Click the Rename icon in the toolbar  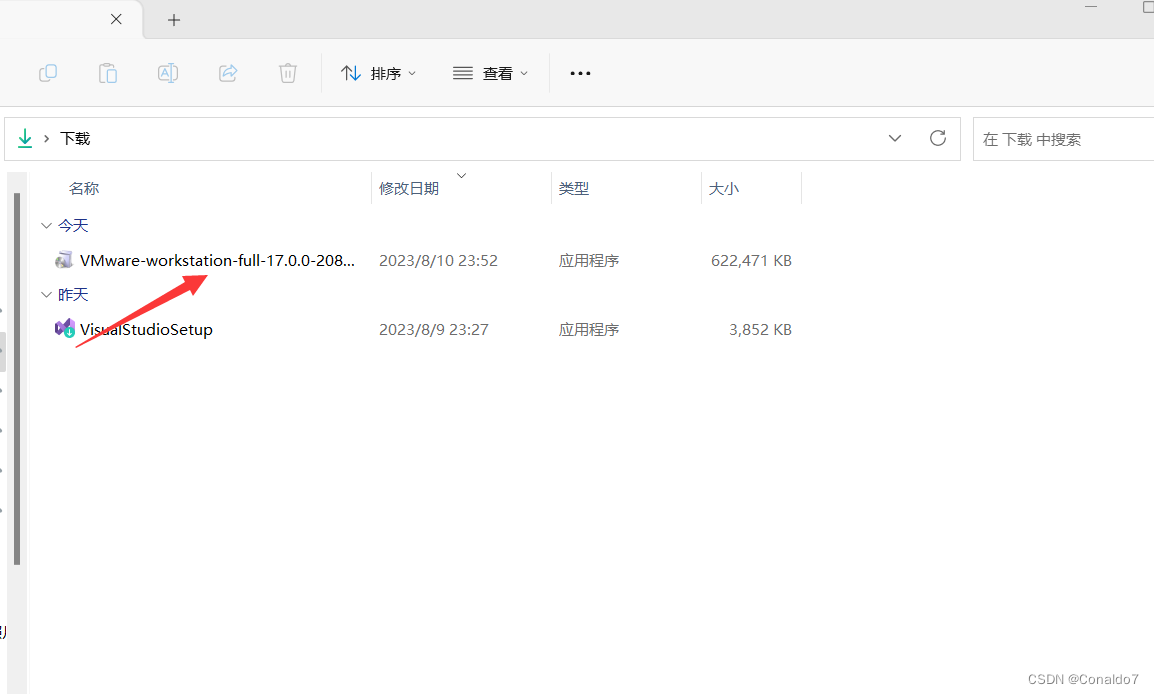168,73
